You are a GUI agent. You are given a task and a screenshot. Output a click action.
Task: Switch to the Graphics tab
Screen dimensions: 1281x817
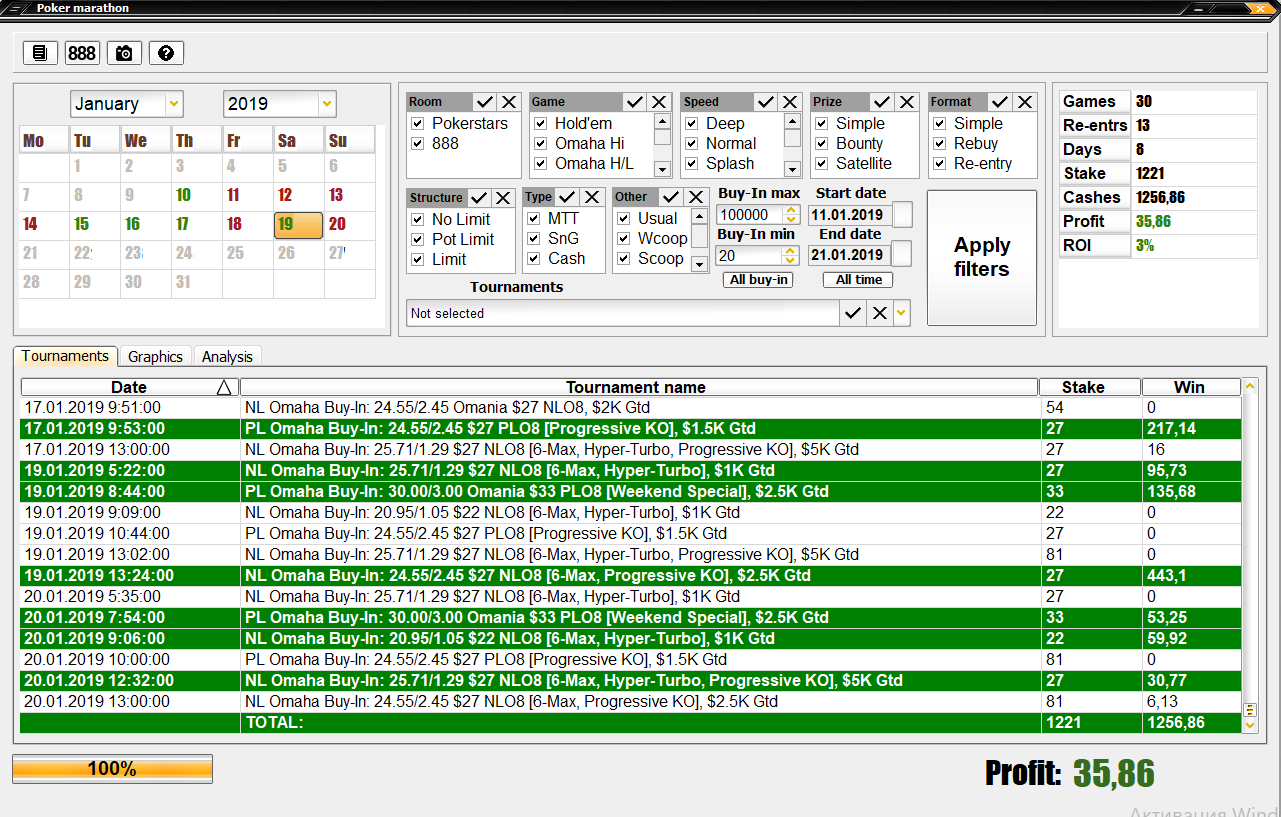point(155,357)
